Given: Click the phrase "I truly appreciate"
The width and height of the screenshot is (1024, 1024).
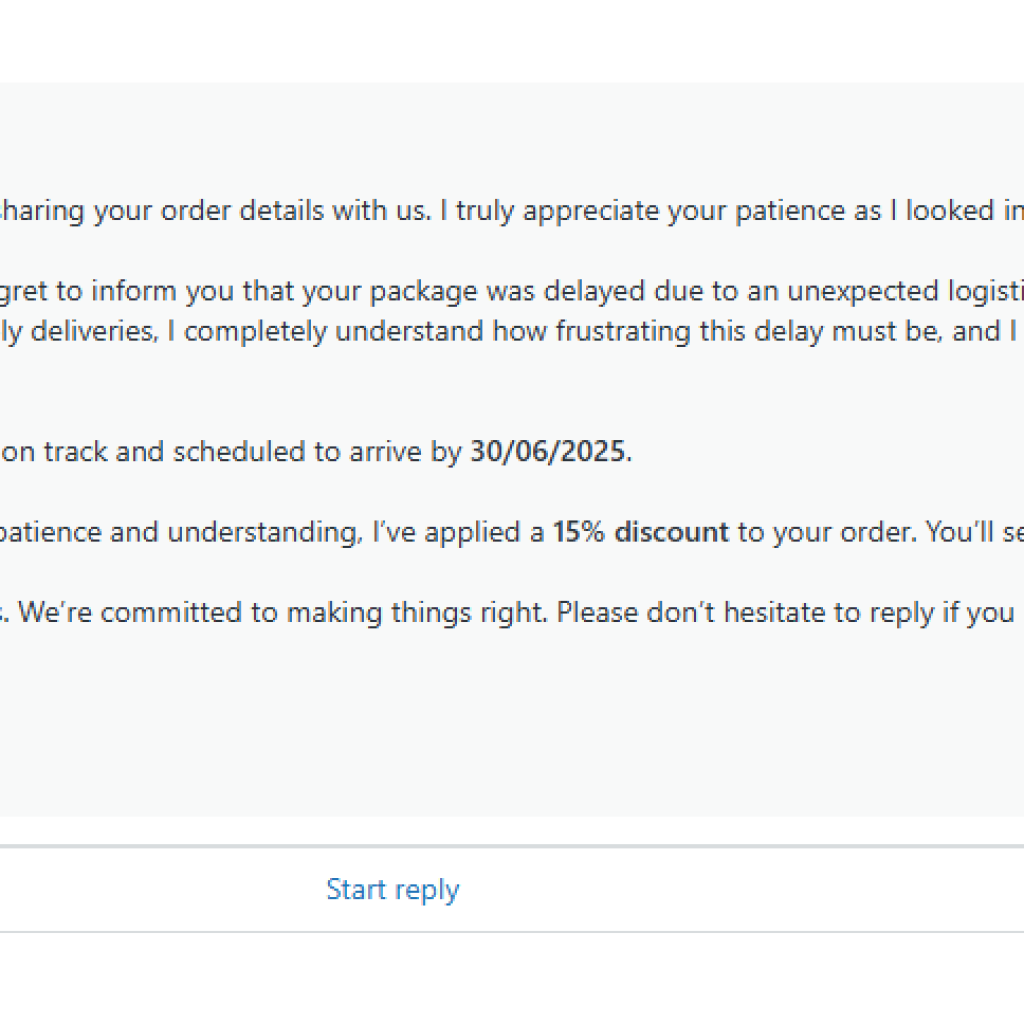Looking at the screenshot, I should pos(526,212).
